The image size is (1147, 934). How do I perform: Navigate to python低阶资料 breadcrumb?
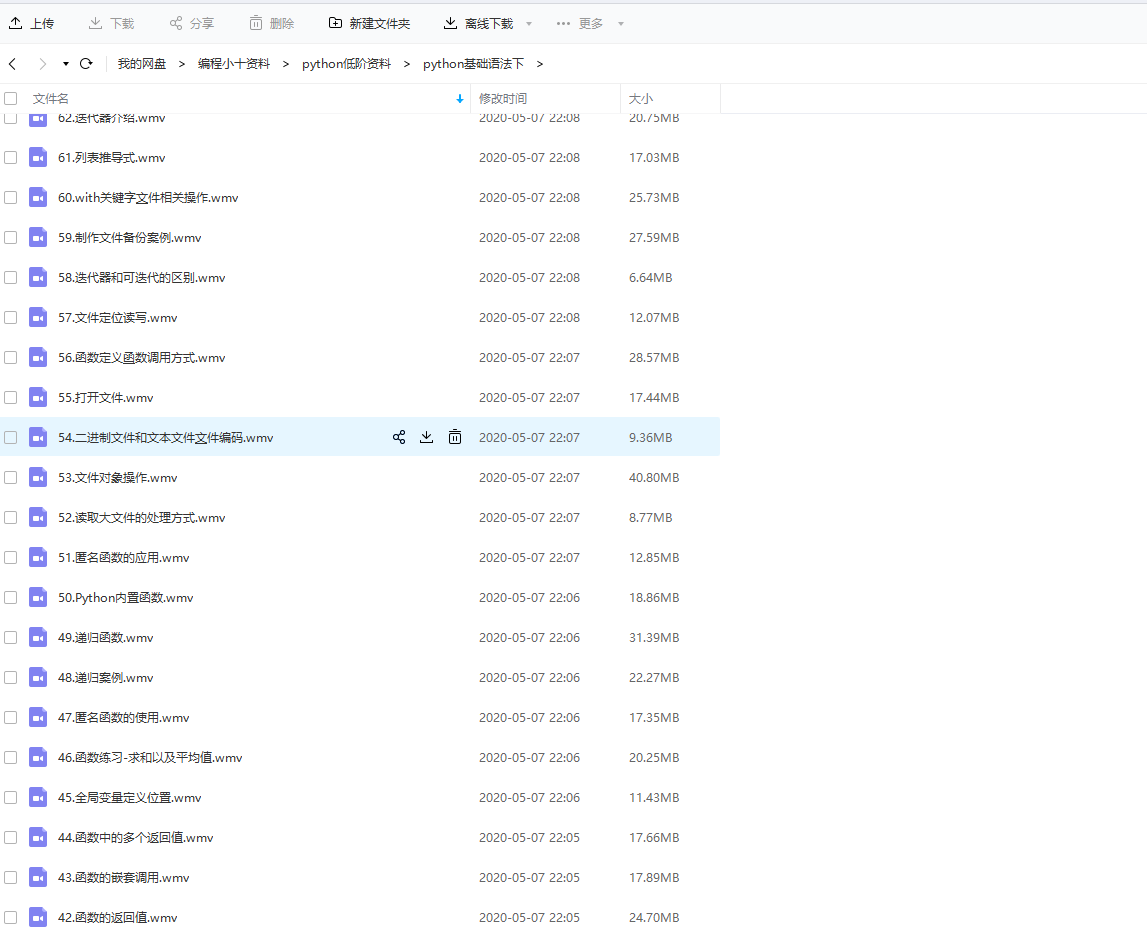tap(347, 64)
